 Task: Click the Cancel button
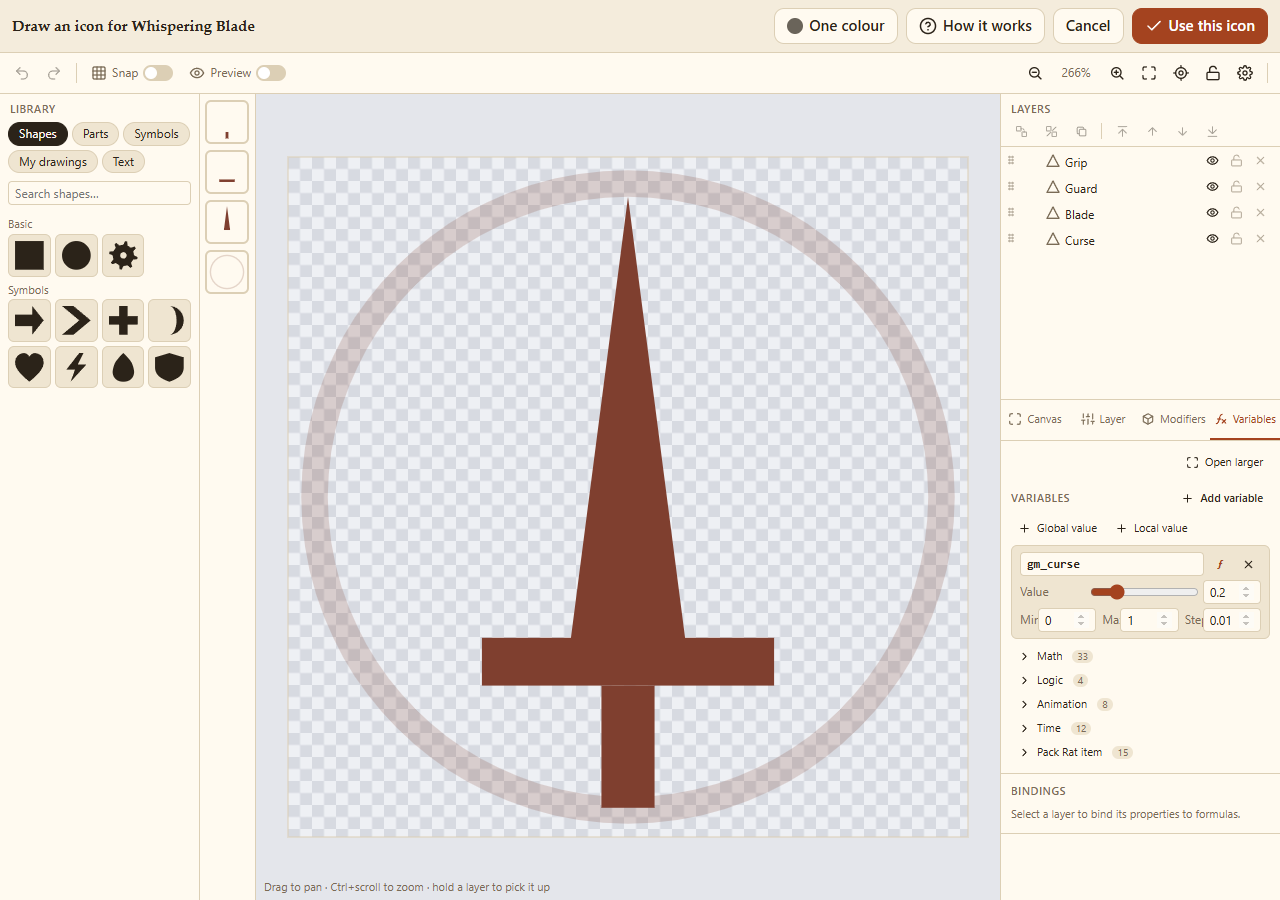click(1088, 26)
